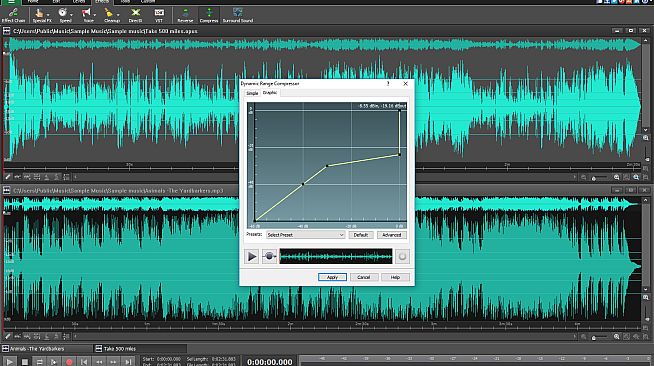Click the preview waveform strip in dialog
Image resolution: width=654 pixels, height=366 pixels.
(336, 256)
